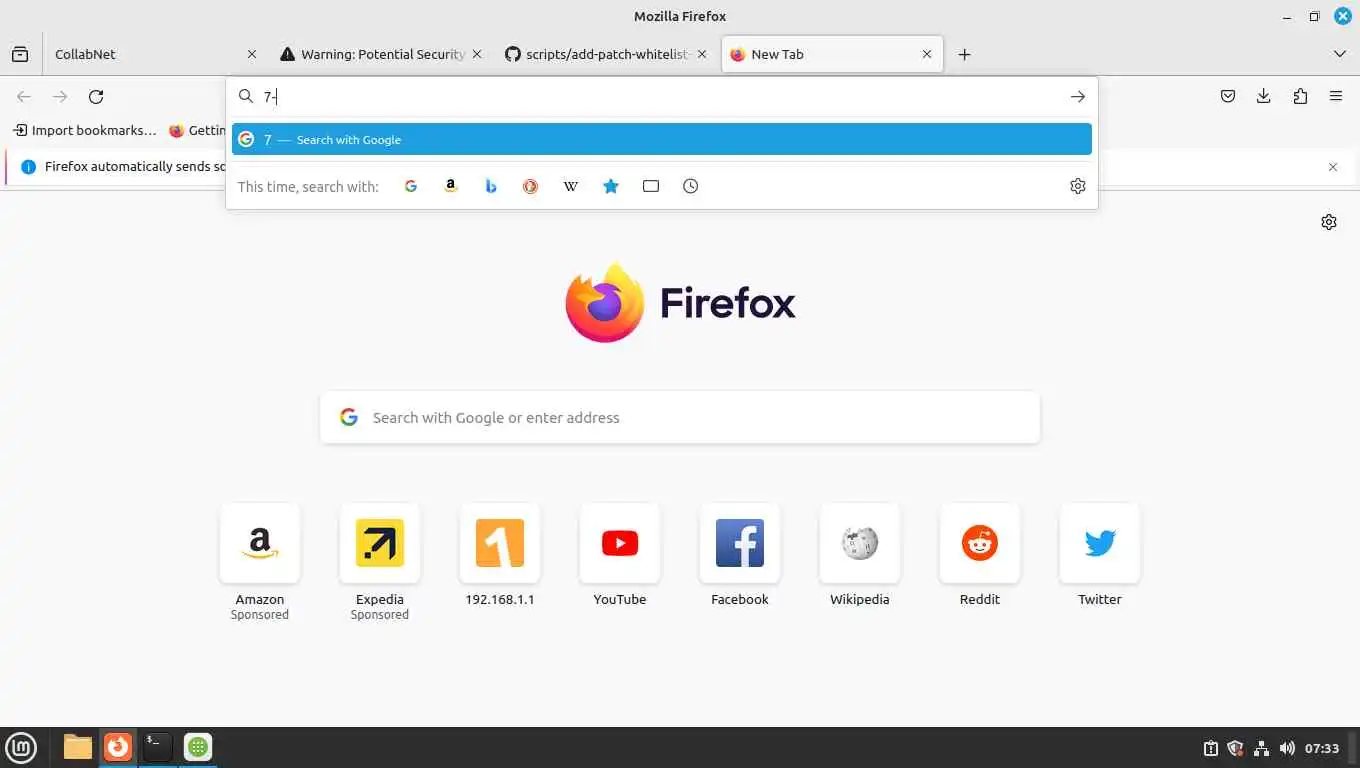Open search settings gear in dropdown
Image resolution: width=1360 pixels, height=768 pixels.
coord(1078,186)
